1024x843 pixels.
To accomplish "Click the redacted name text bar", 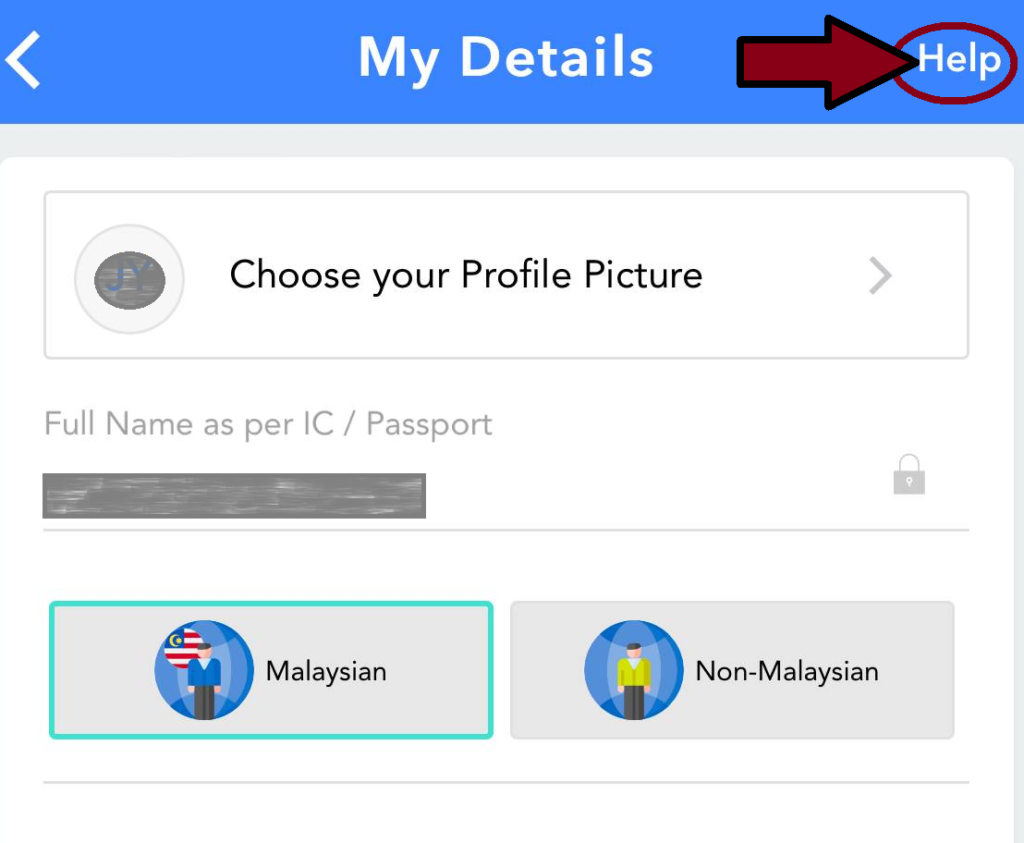I will coord(234,496).
